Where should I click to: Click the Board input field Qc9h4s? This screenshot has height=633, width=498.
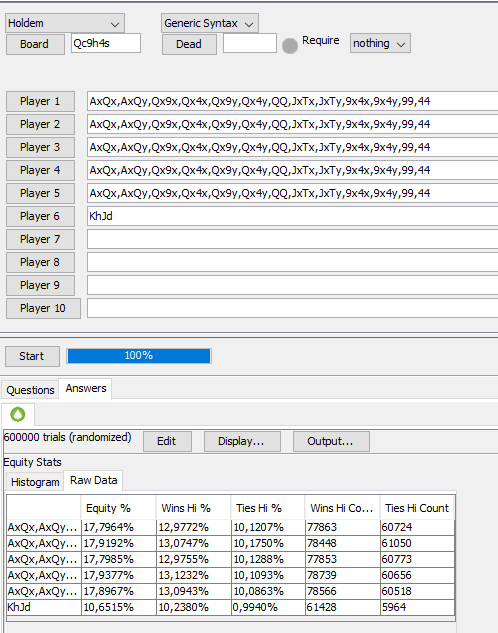coord(106,43)
